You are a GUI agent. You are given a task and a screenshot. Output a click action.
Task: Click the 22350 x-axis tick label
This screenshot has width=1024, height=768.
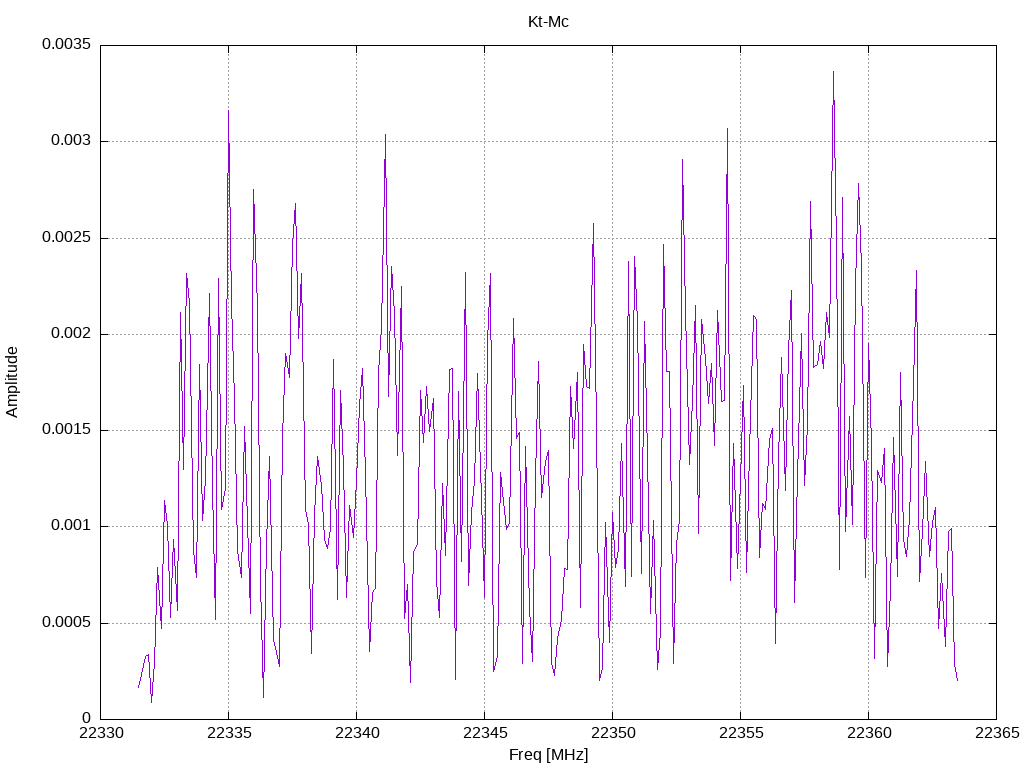pos(613,733)
